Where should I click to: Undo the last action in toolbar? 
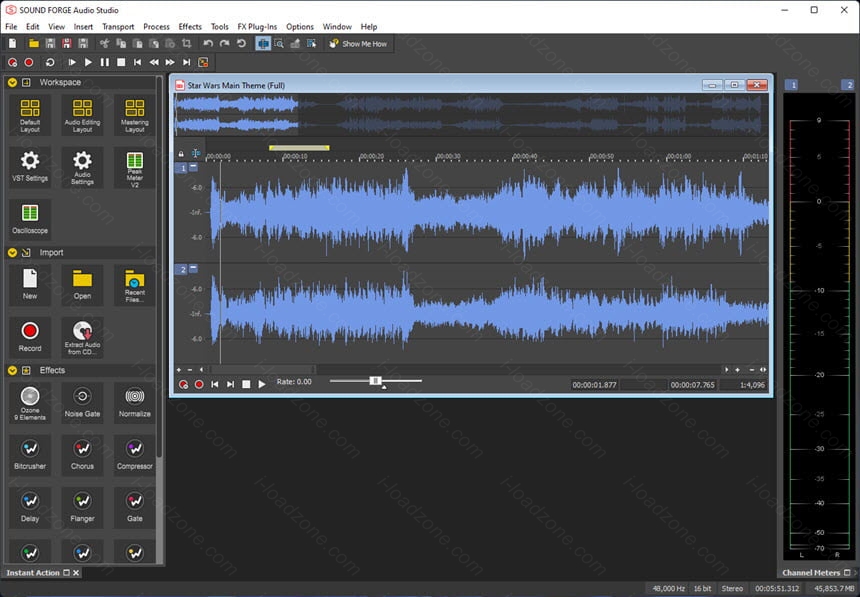pyautogui.click(x=208, y=43)
